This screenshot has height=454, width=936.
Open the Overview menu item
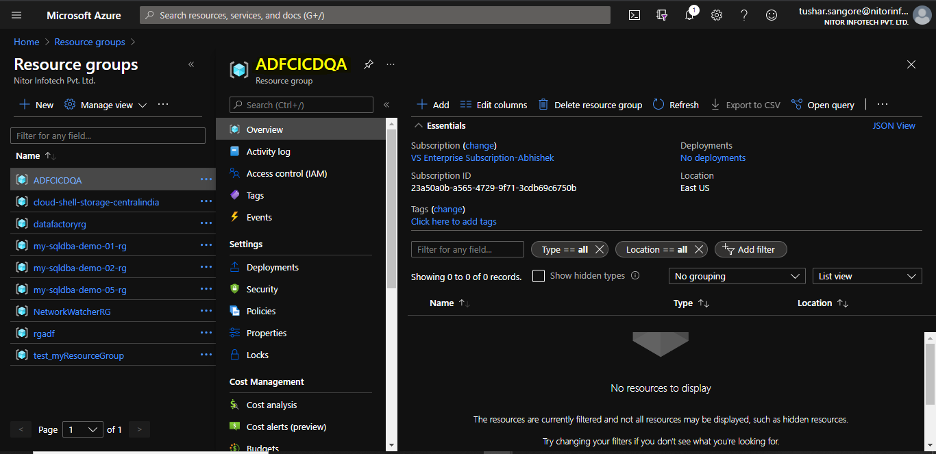(301, 129)
